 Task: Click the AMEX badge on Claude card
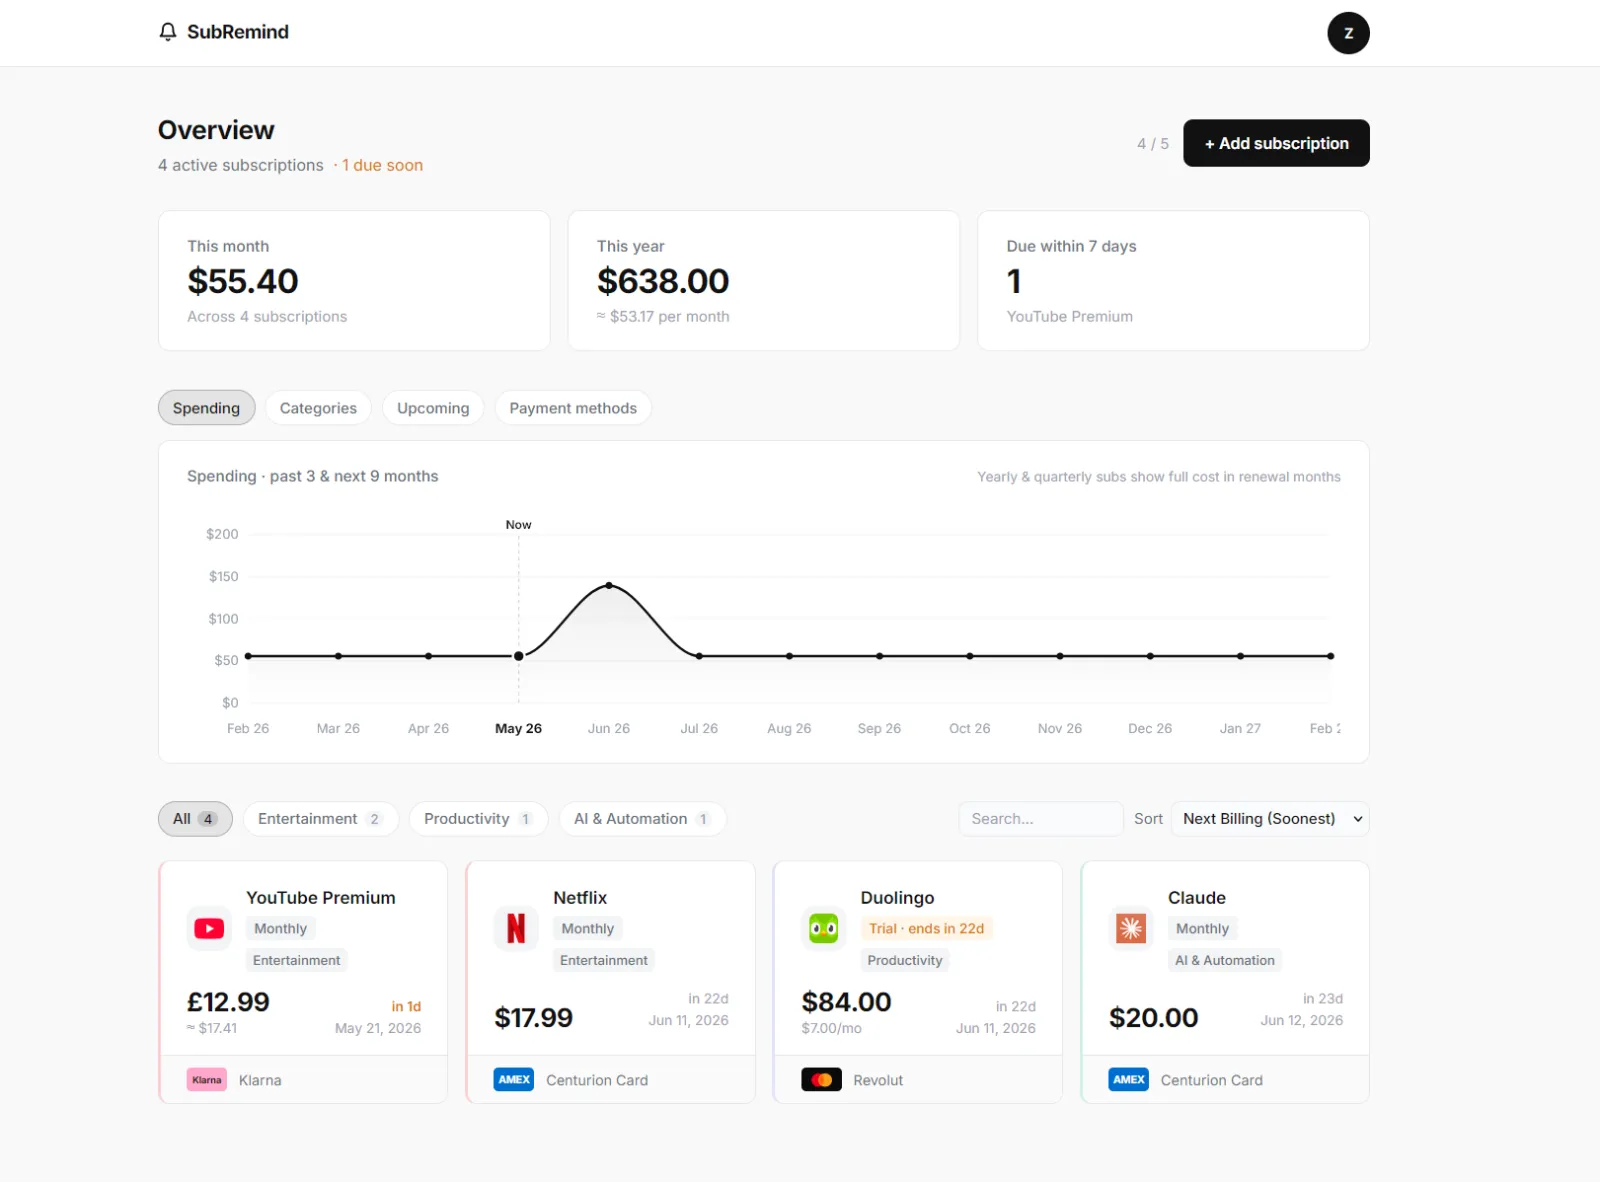(x=1129, y=1080)
